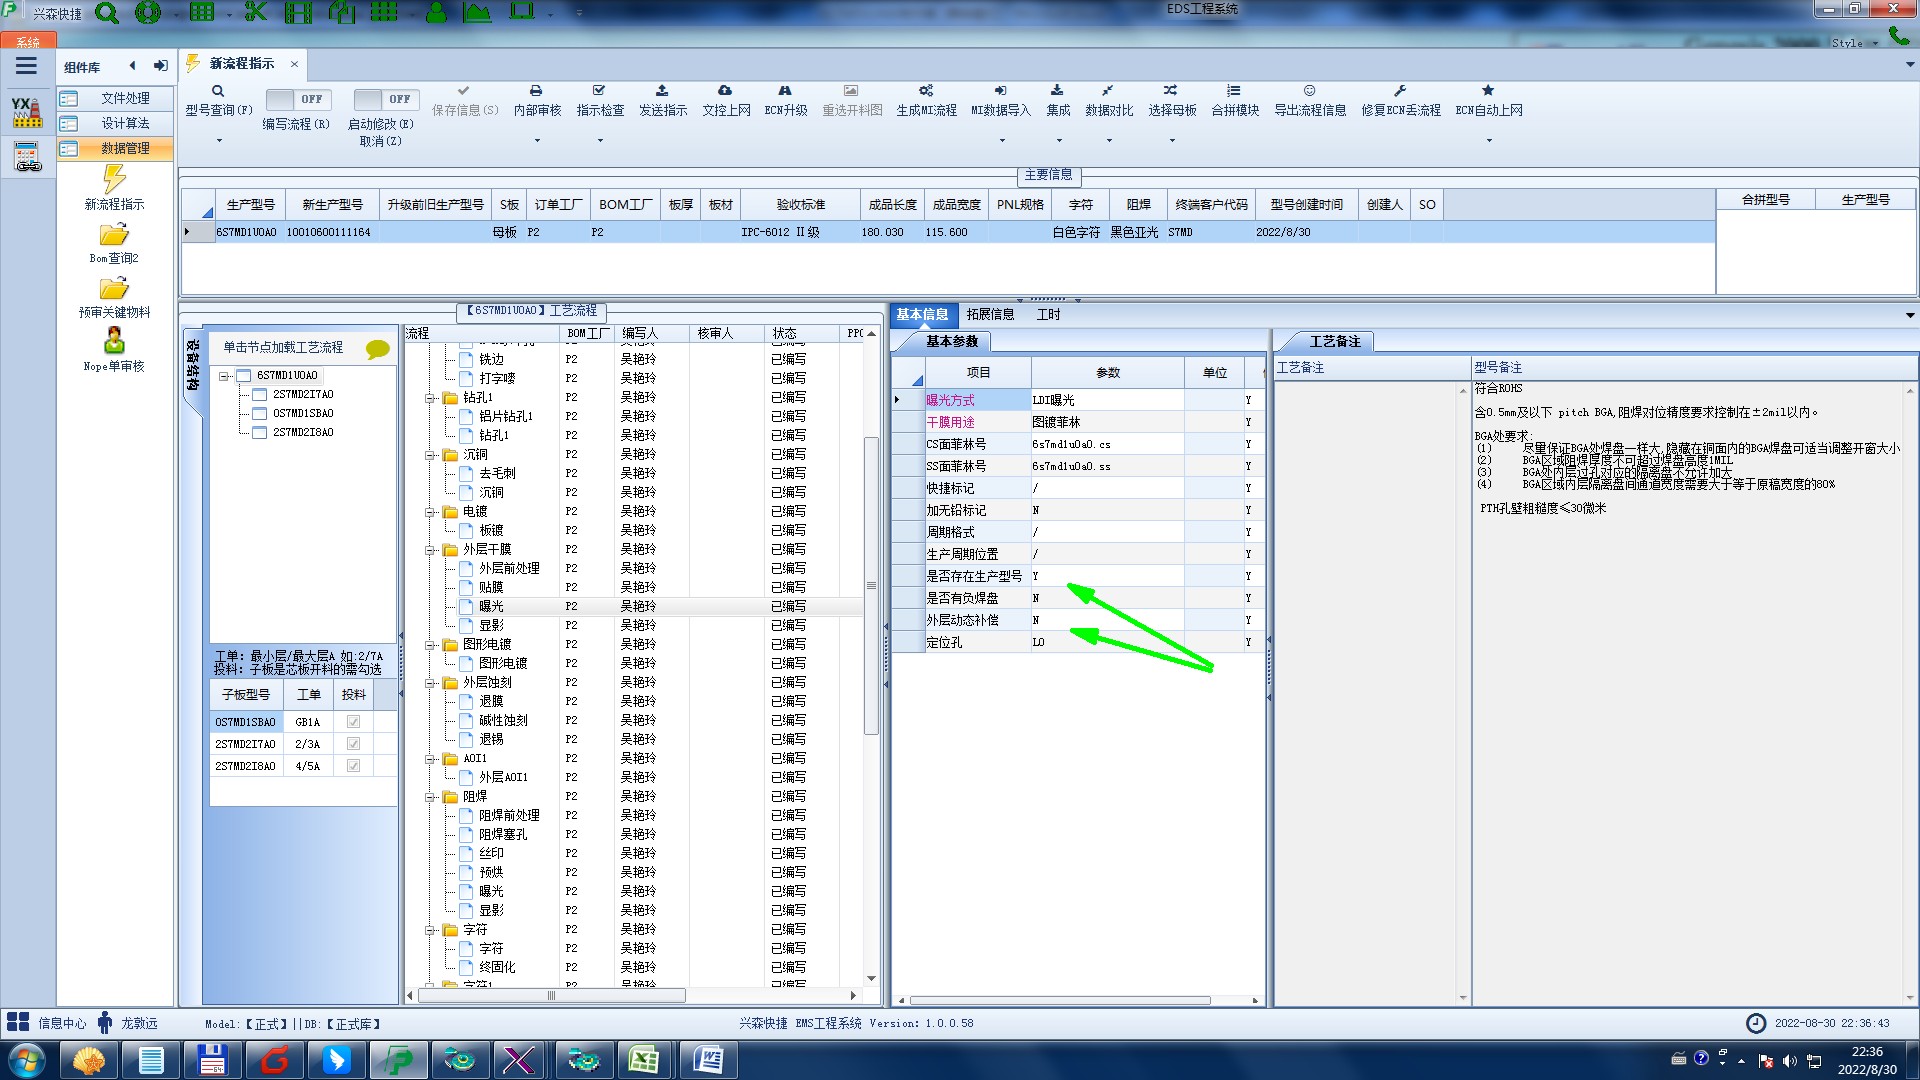The height and width of the screenshot is (1080, 1920).
Task: Click the 集成 download icon
Action: tap(1057, 91)
